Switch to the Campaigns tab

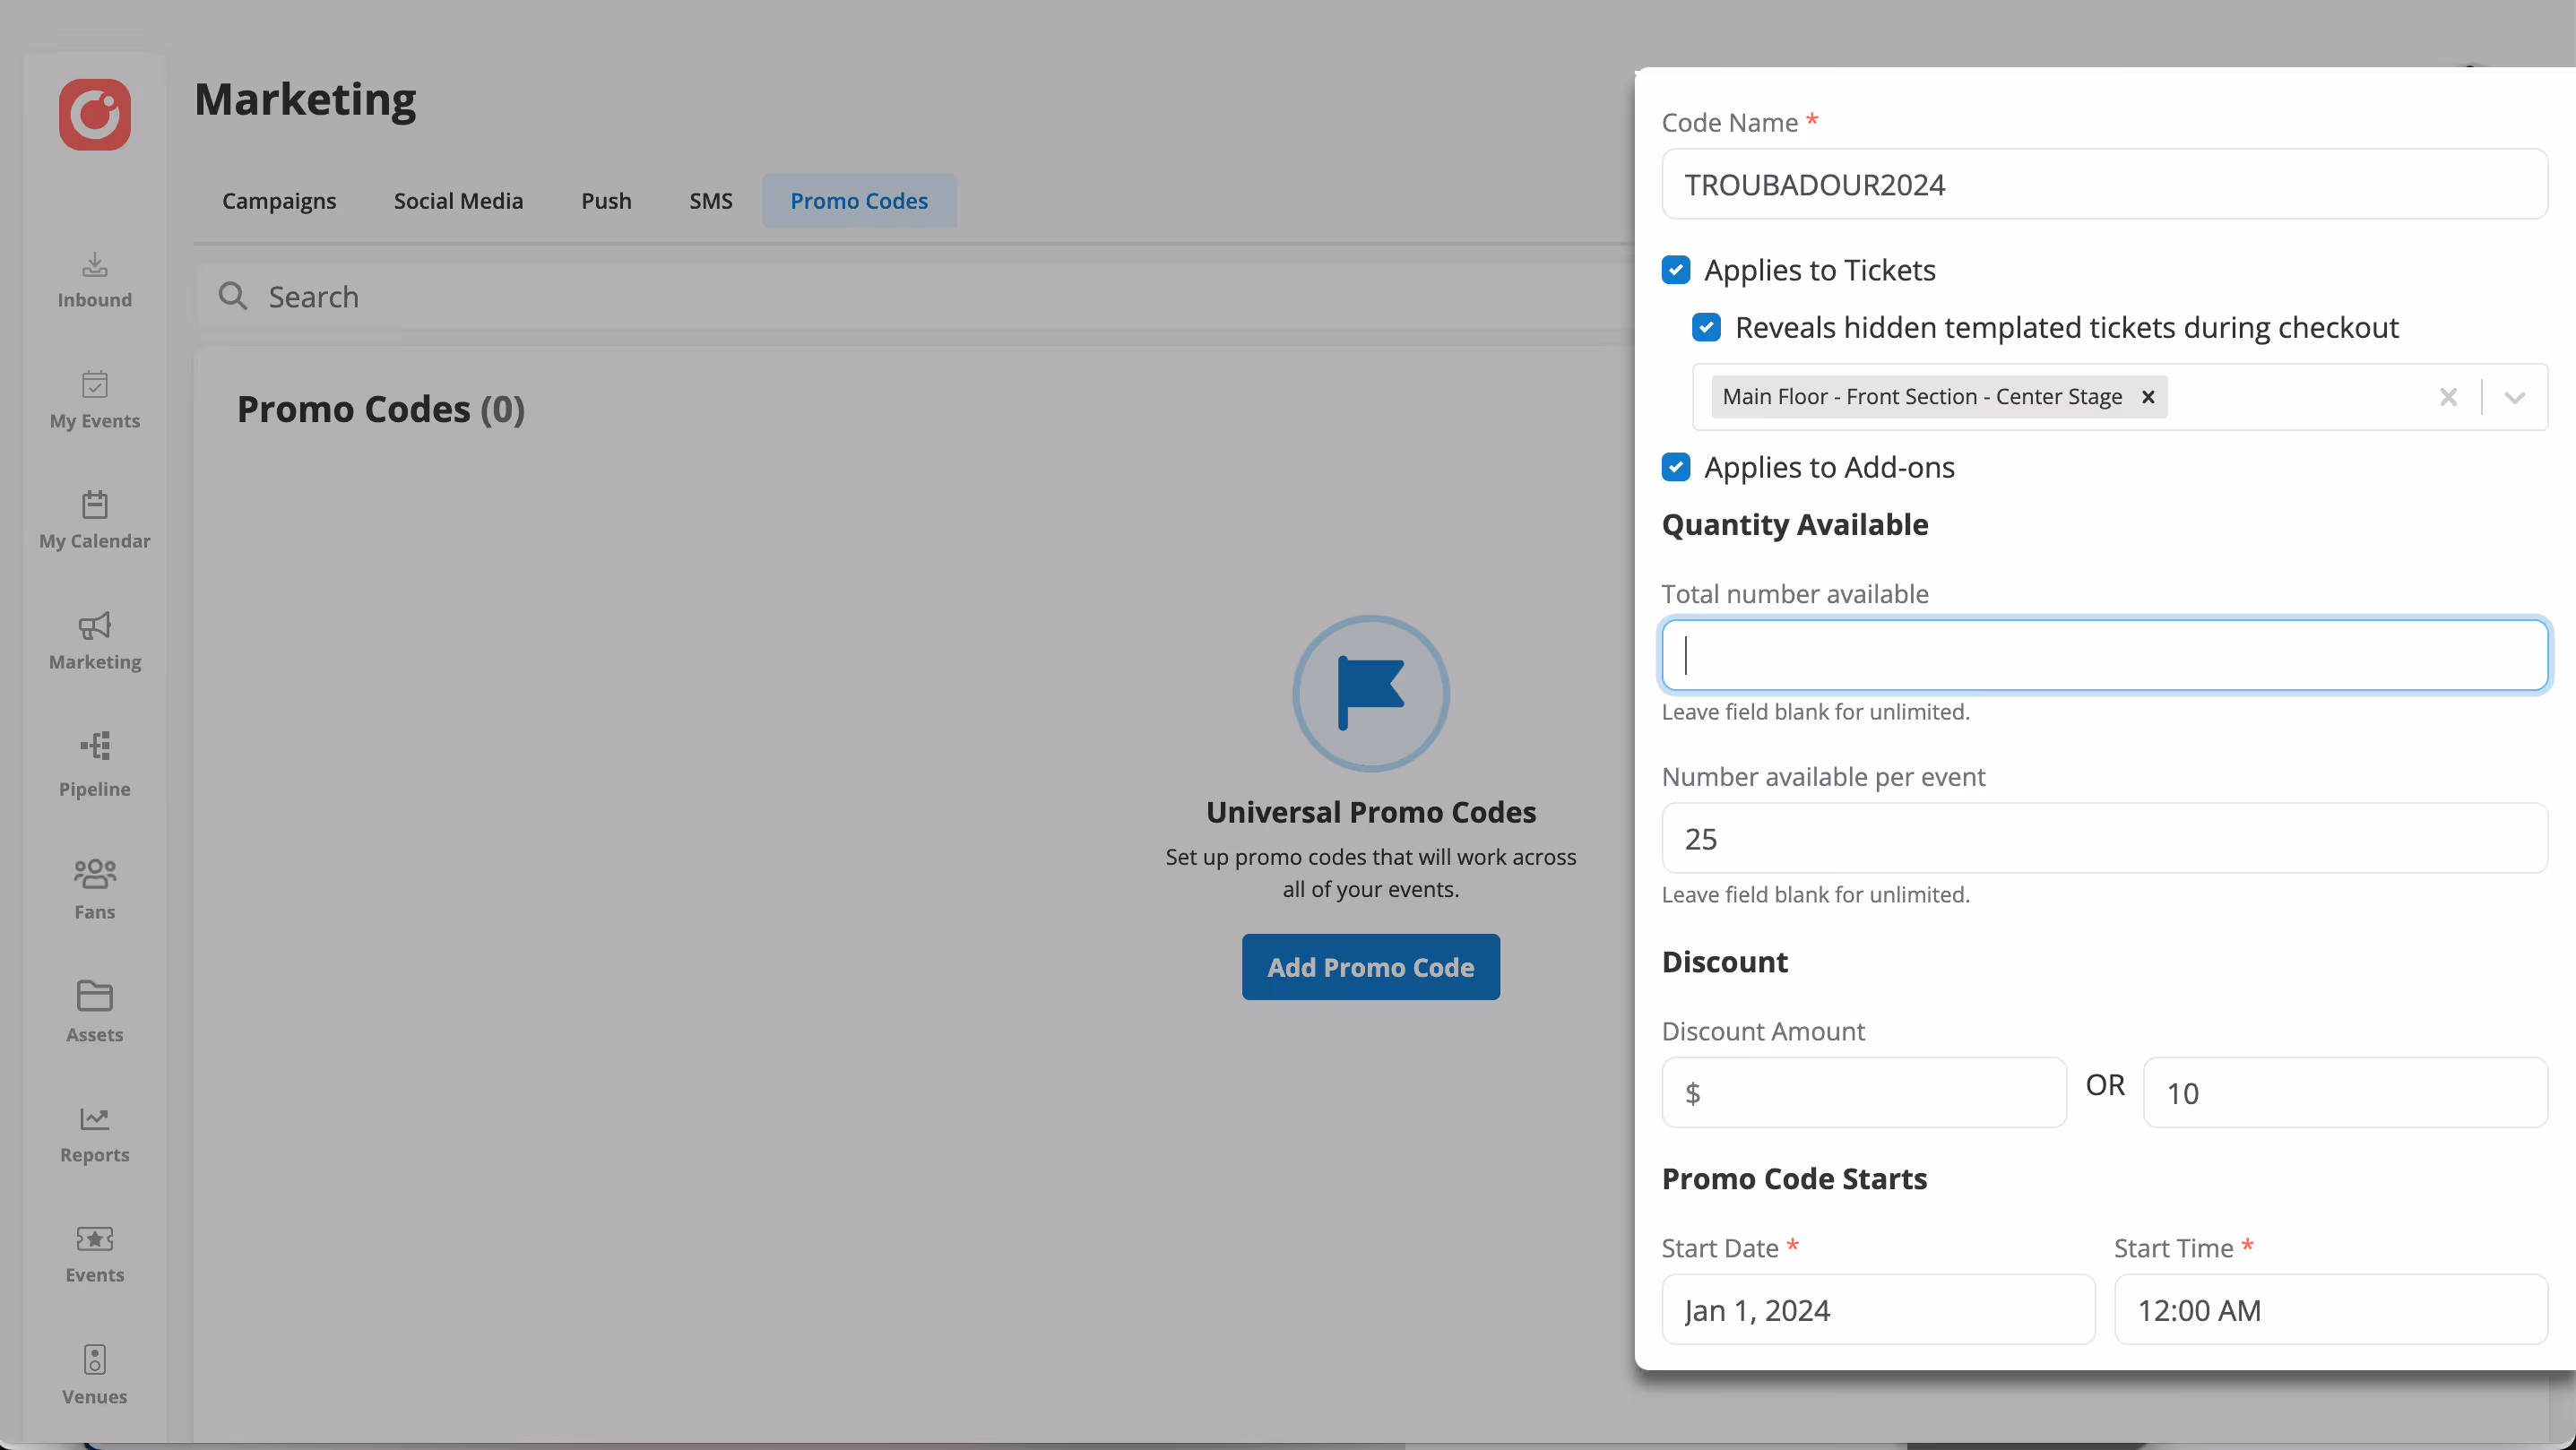coord(279,201)
